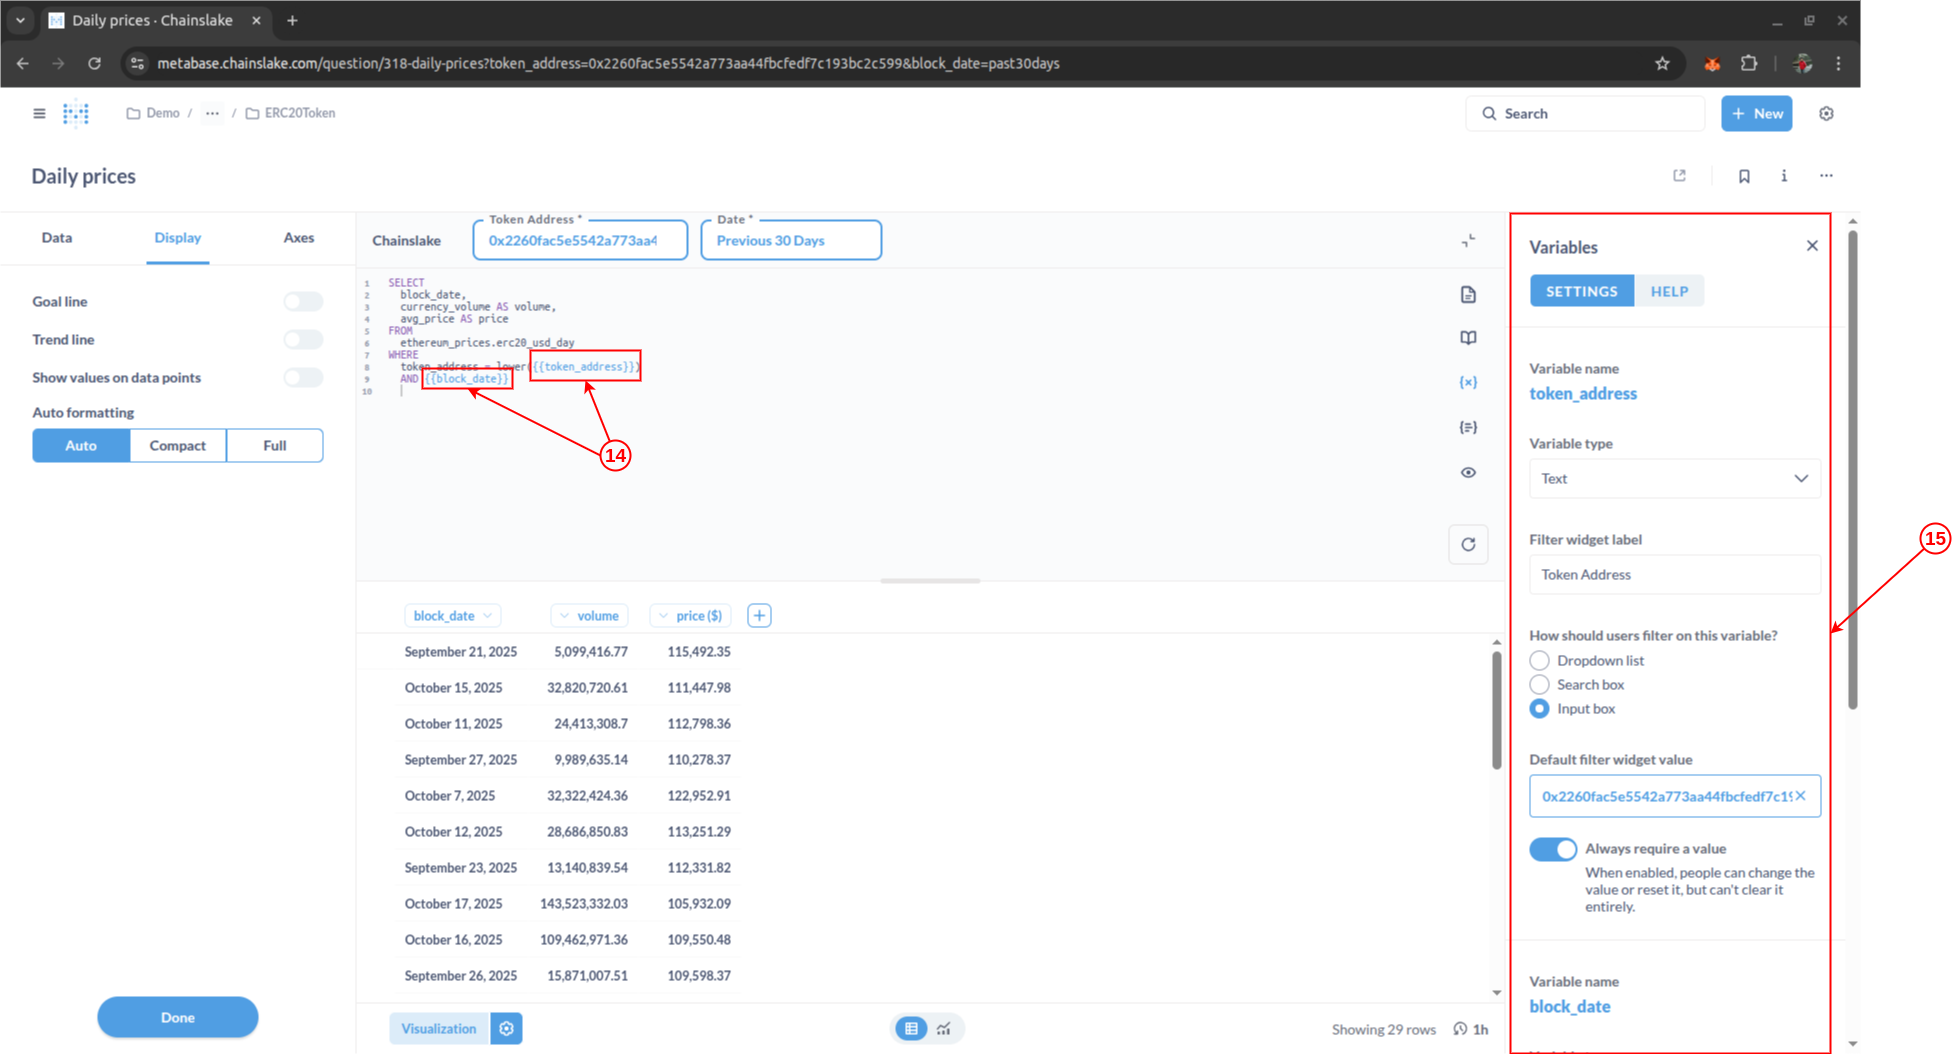
Task: Open the SQL snippets icon
Action: (x=1467, y=427)
